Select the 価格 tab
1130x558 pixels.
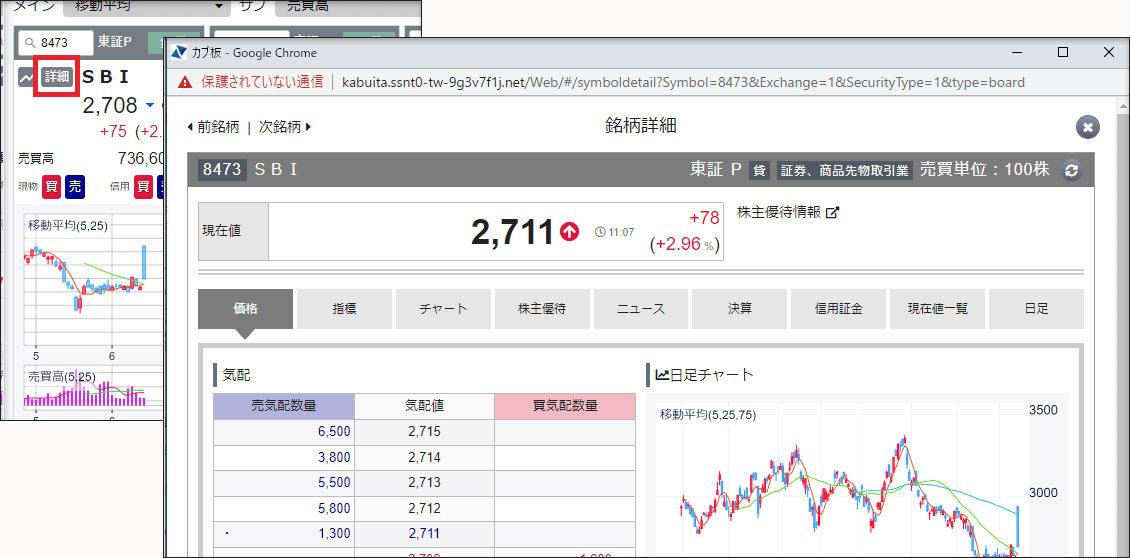point(245,309)
